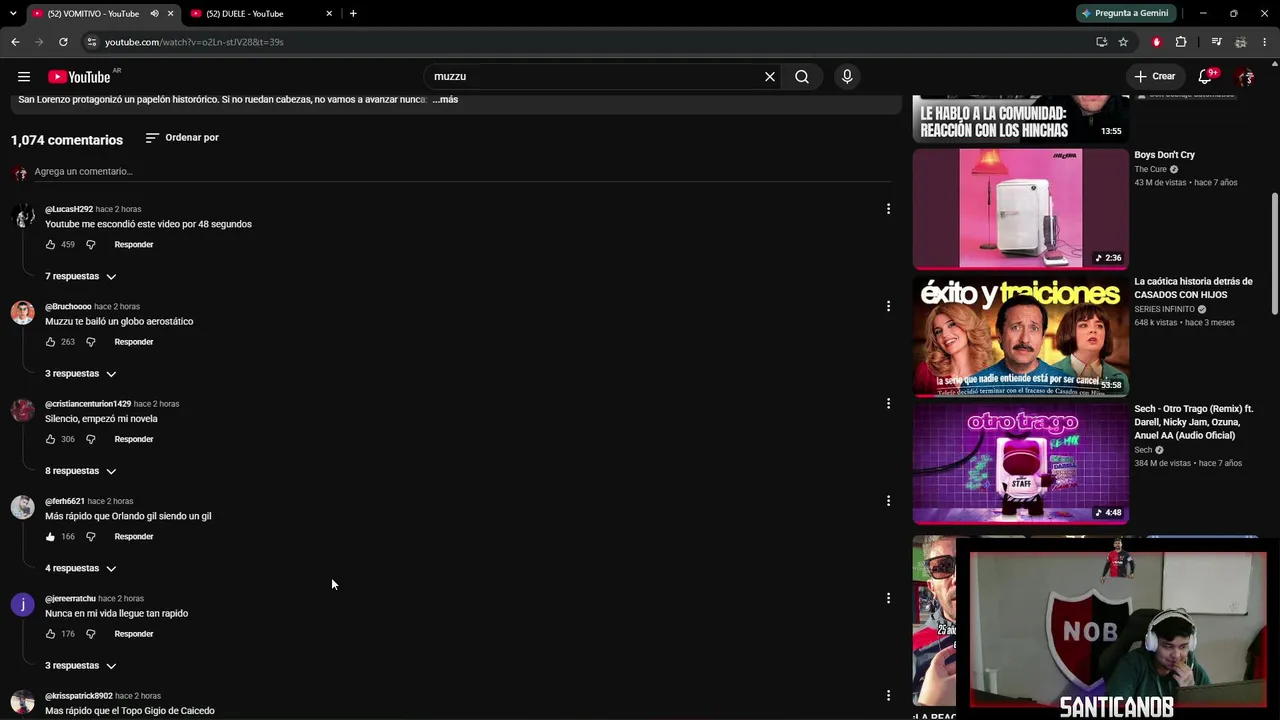Close the 'VOMITIVO - YouTube' tab
Screen dimensions: 1280x720
point(171,14)
